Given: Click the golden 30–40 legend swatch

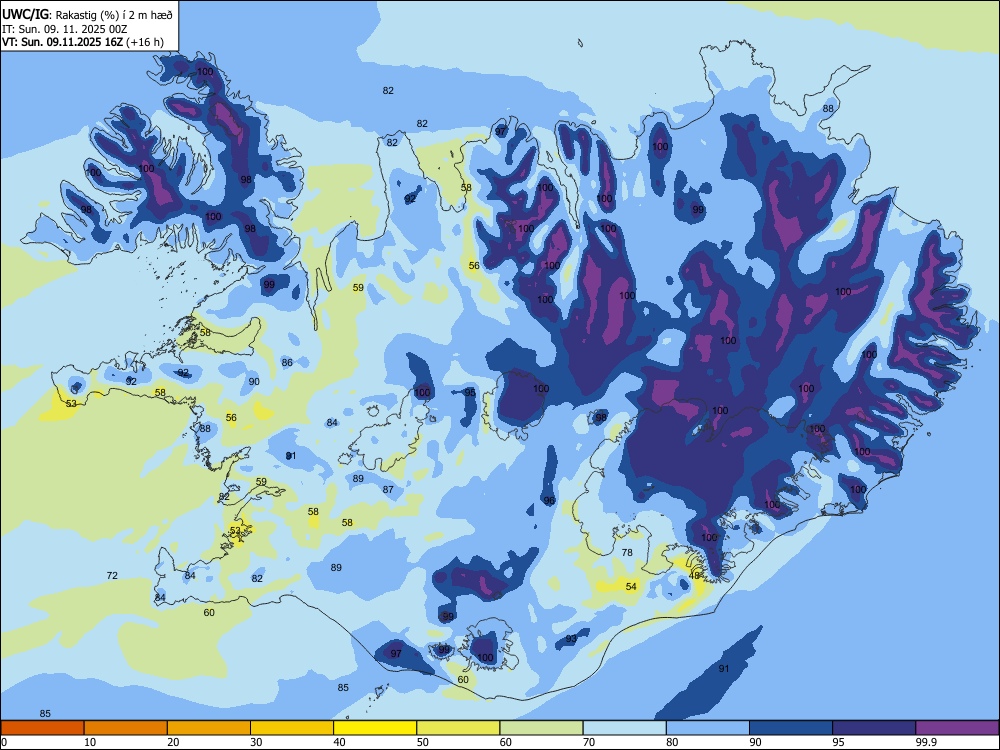Looking at the screenshot, I should (x=292, y=728).
